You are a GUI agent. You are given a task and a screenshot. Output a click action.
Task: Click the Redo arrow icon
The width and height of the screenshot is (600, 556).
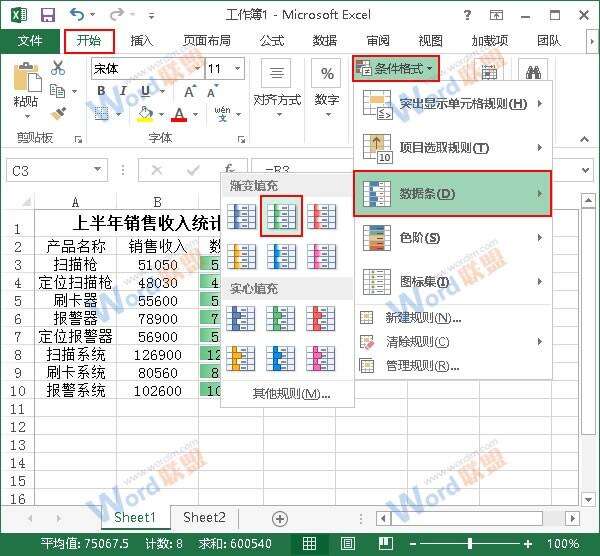[x=117, y=15]
